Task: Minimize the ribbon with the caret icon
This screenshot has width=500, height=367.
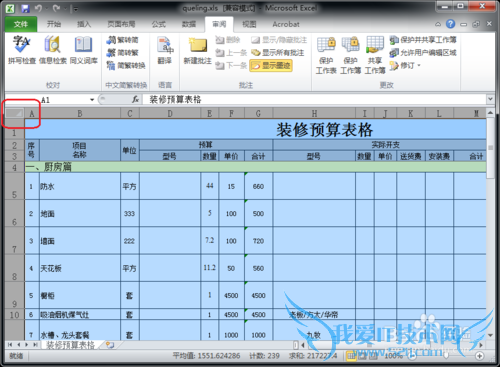Action: coord(438,24)
